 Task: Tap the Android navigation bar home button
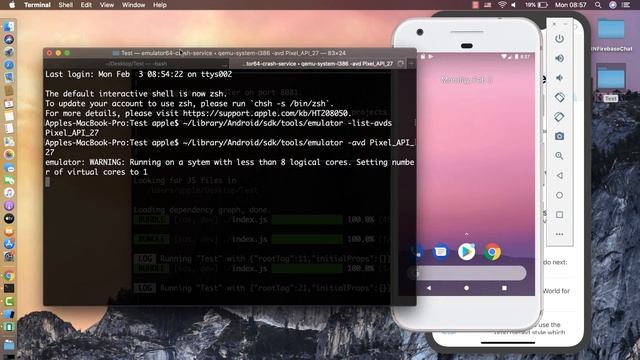tap(466, 288)
